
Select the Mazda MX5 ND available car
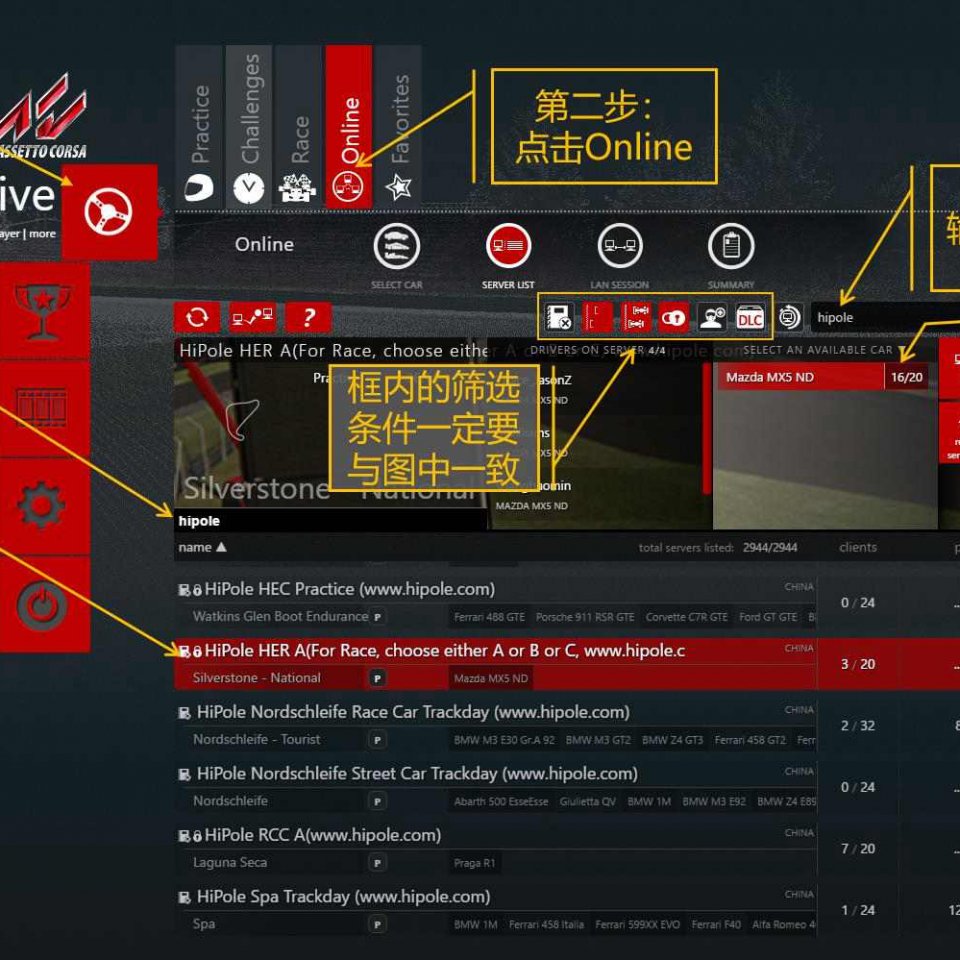(824, 377)
